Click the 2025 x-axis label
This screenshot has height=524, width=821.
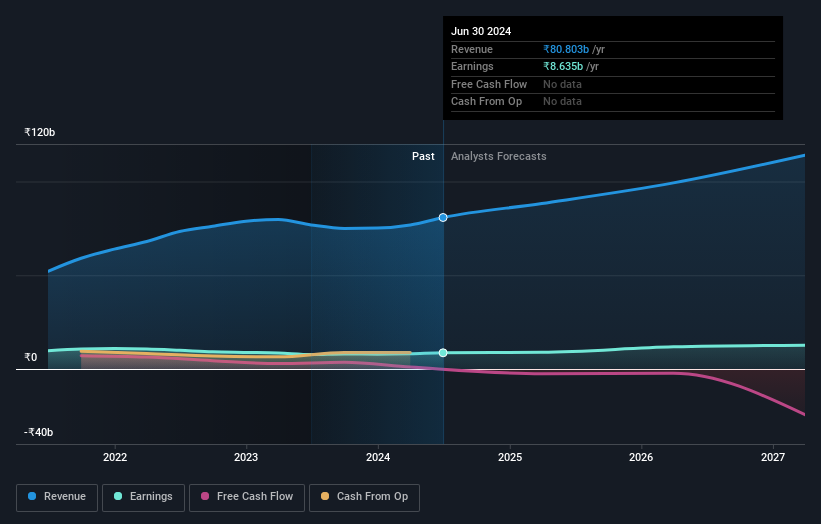tap(509, 457)
